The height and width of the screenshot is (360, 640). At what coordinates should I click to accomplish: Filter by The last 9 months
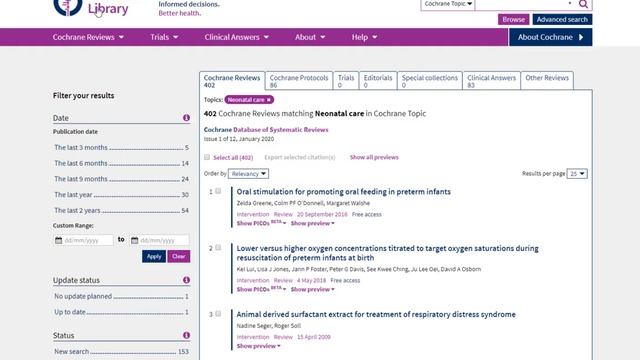[x=121, y=179]
